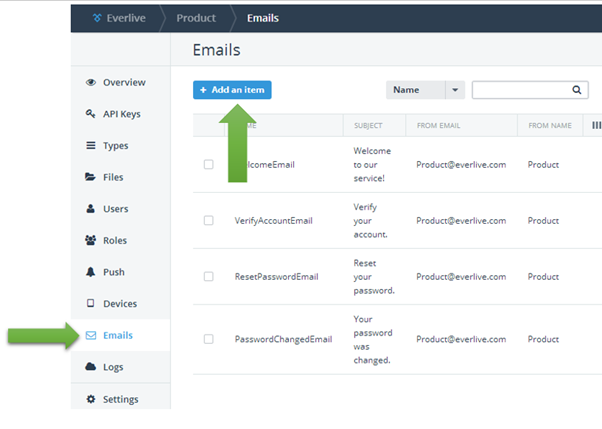Click the Push bell icon

pos(91,272)
